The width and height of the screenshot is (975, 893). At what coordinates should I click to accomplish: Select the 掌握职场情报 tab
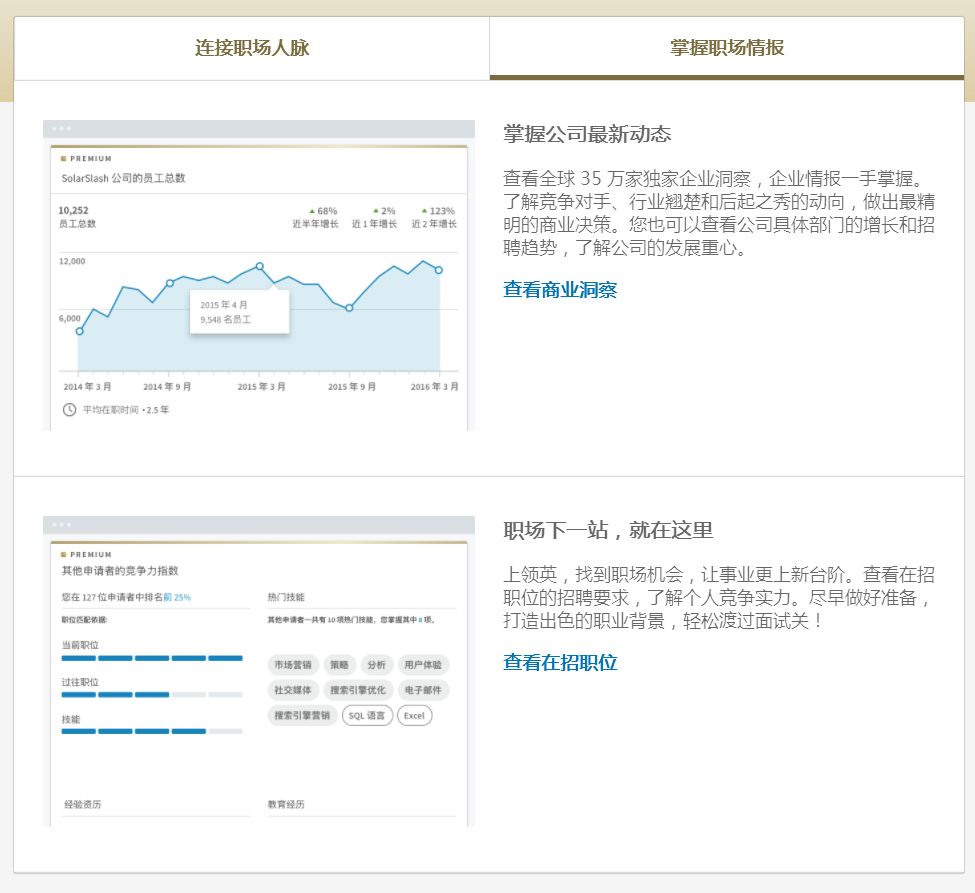coord(727,48)
